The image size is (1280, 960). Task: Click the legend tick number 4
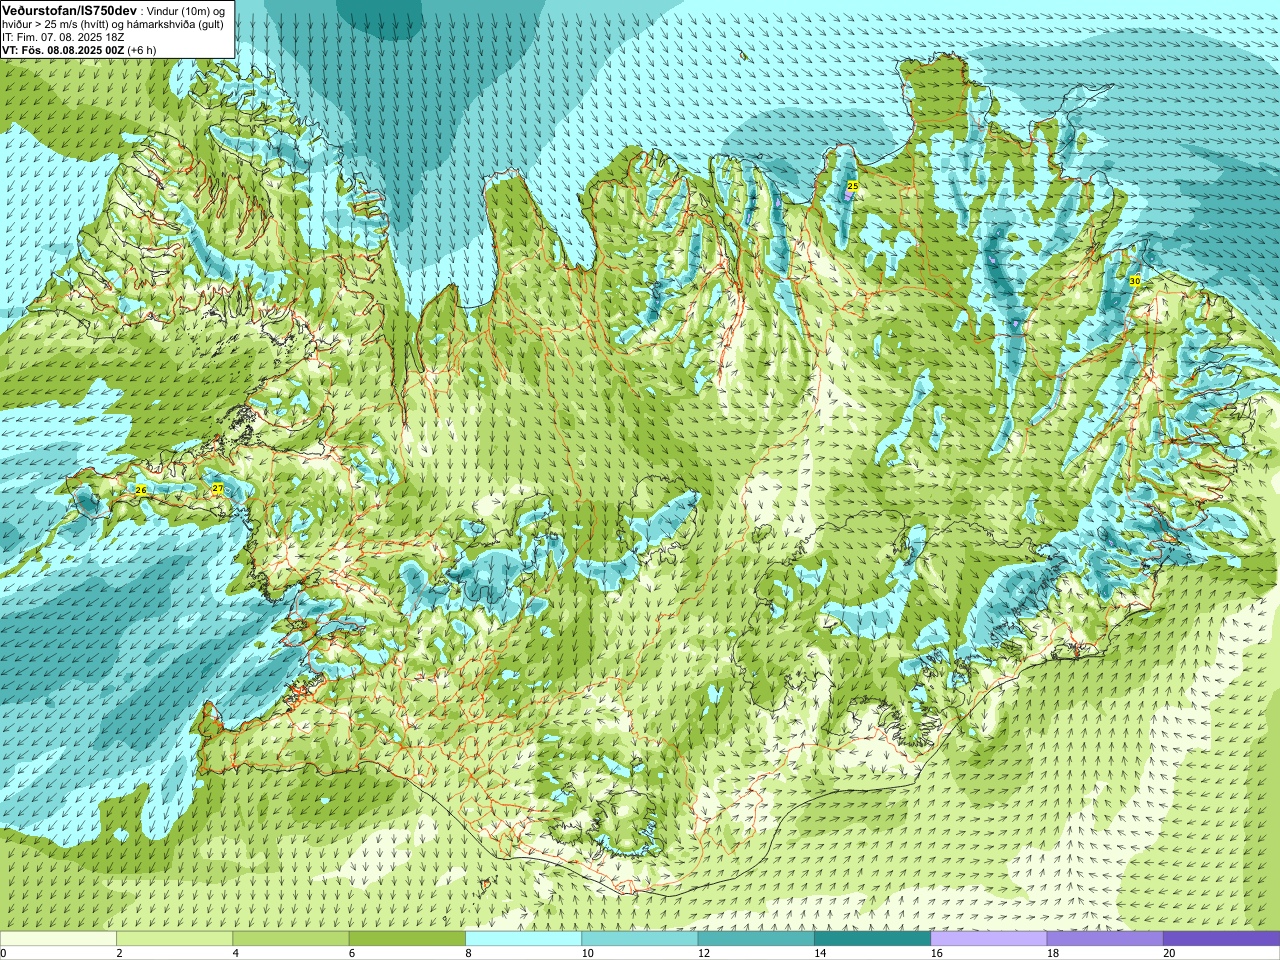[235, 953]
